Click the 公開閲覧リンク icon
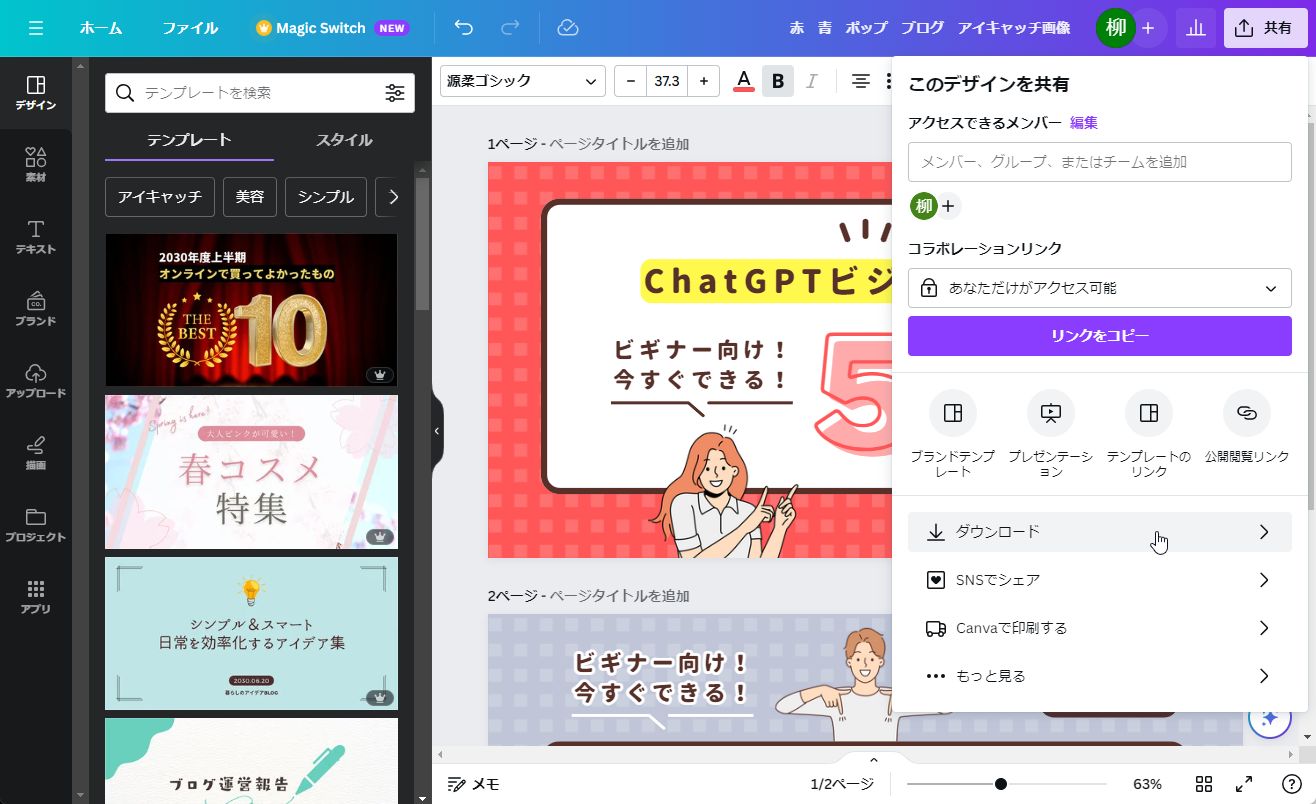 tap(1246, 413)
